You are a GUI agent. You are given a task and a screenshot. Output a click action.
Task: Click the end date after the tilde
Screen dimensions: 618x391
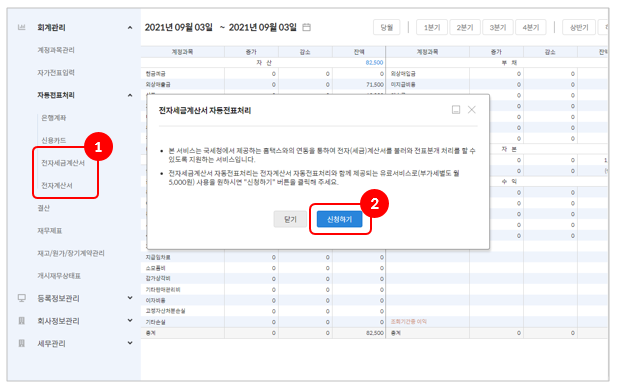coord(262,27)
